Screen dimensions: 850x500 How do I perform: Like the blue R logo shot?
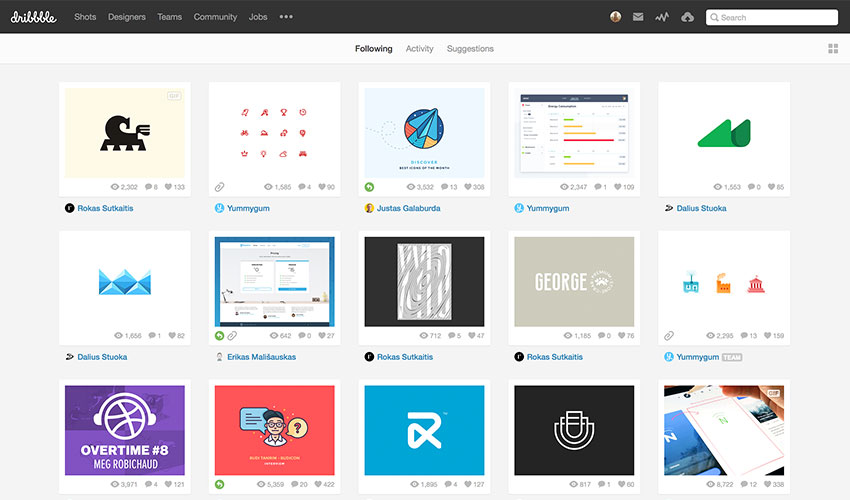[x=474, y=484]
